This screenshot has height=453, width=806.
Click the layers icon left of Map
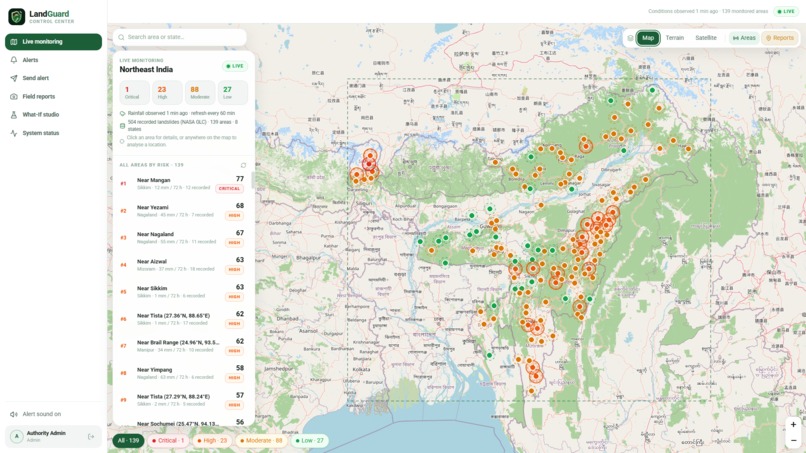coord(630,38)
